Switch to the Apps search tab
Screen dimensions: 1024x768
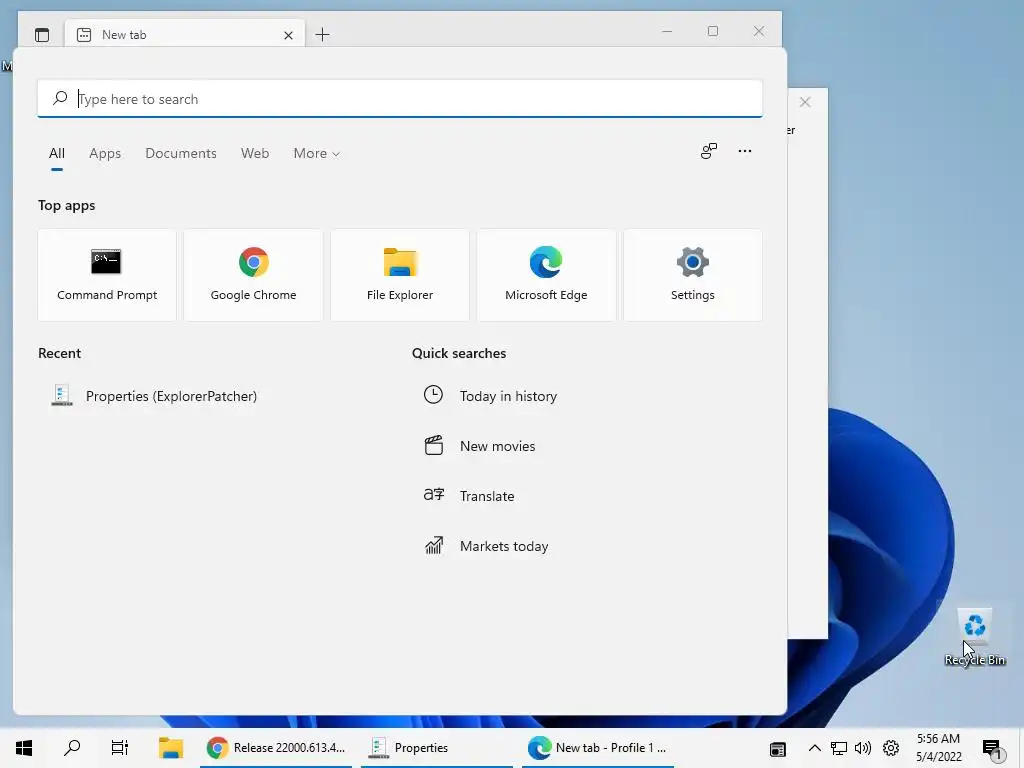coord(105,153)
